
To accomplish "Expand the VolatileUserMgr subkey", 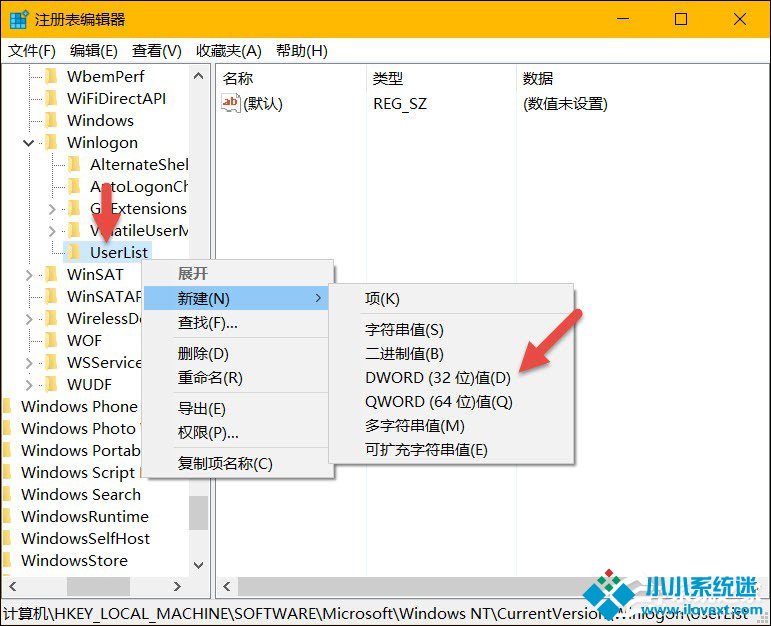I will coord(52,231).
